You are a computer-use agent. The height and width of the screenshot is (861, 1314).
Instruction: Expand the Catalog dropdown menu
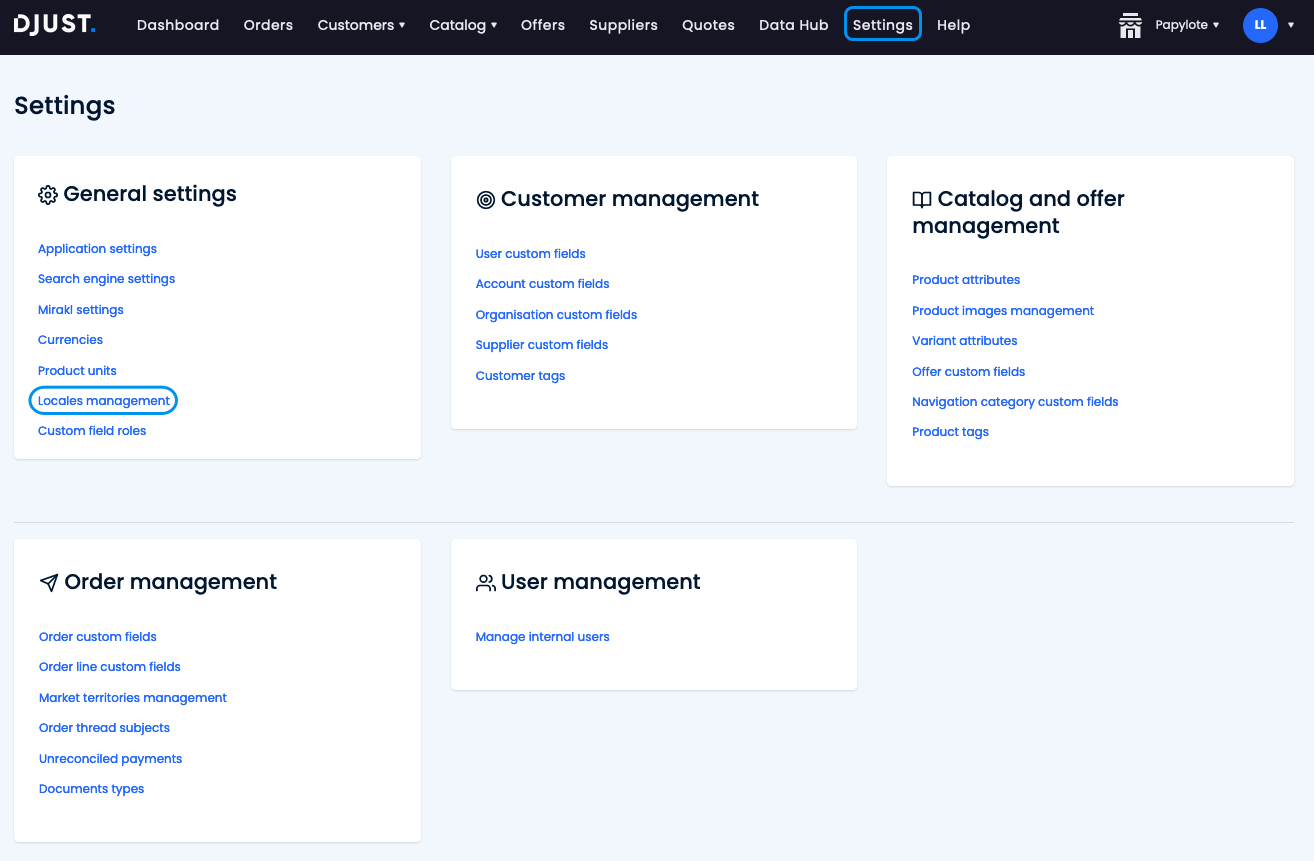[463, 25]
